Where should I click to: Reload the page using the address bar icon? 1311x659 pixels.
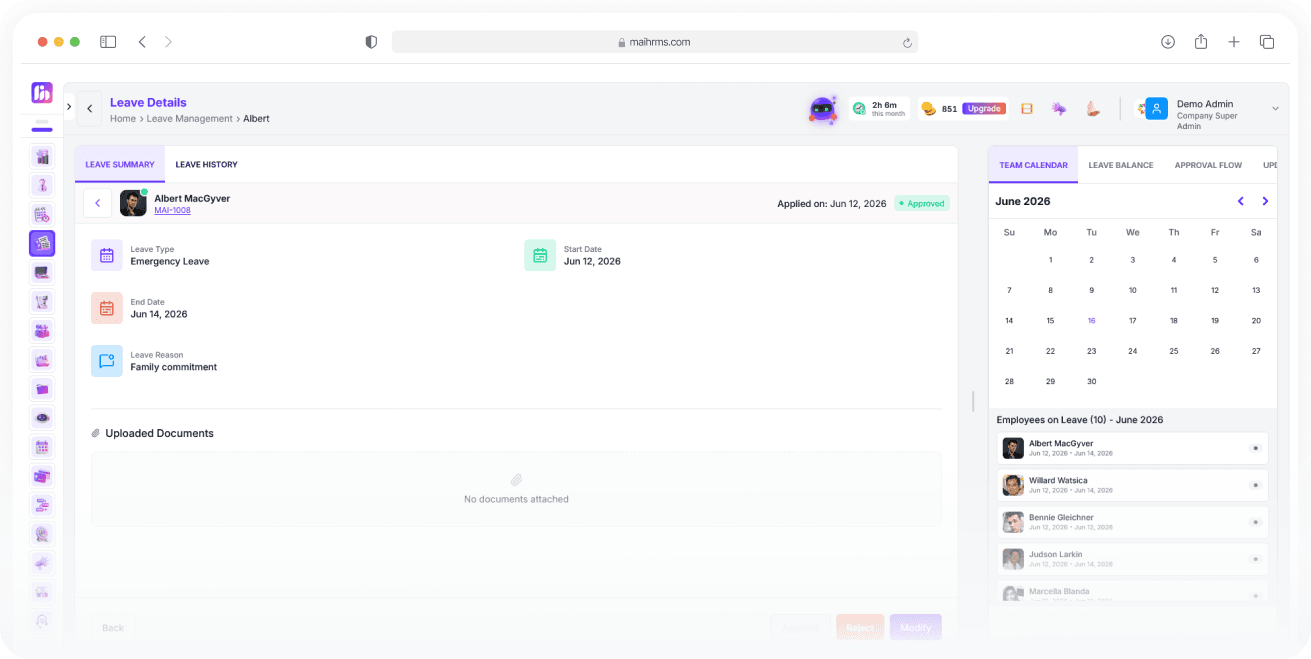coord(907,42)
